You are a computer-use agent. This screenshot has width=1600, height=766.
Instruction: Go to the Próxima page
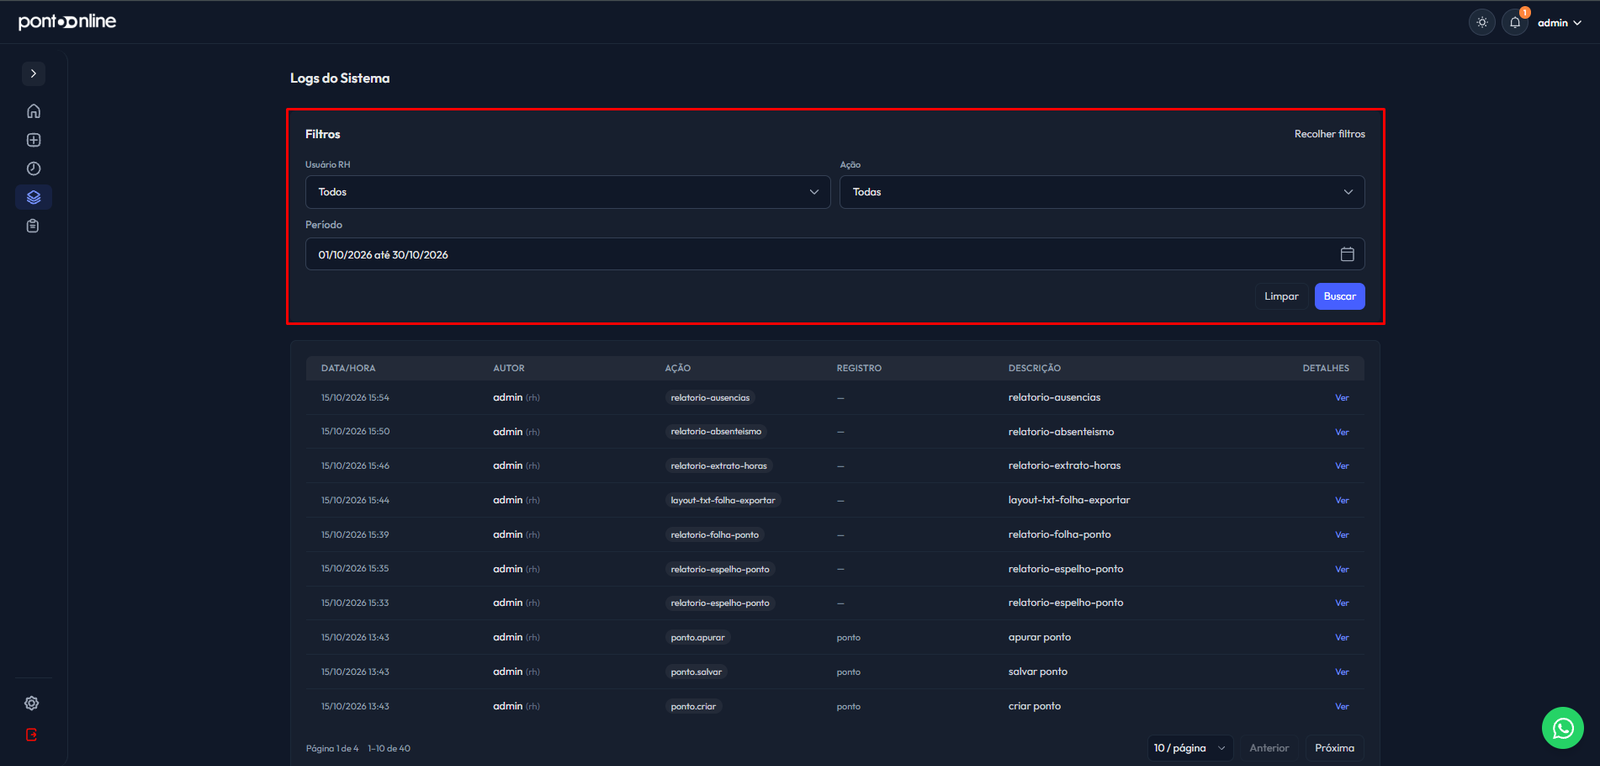pyautogui.click(x=1335, y=748)
